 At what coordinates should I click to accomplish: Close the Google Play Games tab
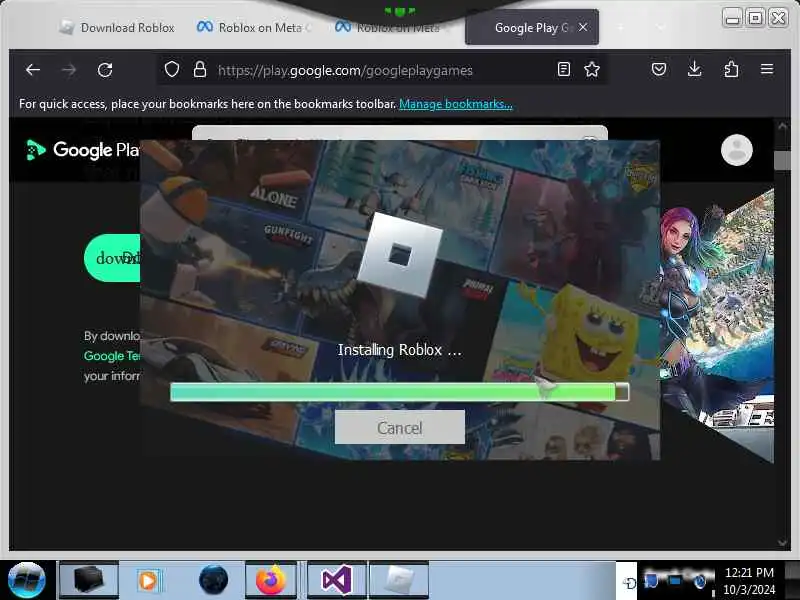[x=583, y=28]
